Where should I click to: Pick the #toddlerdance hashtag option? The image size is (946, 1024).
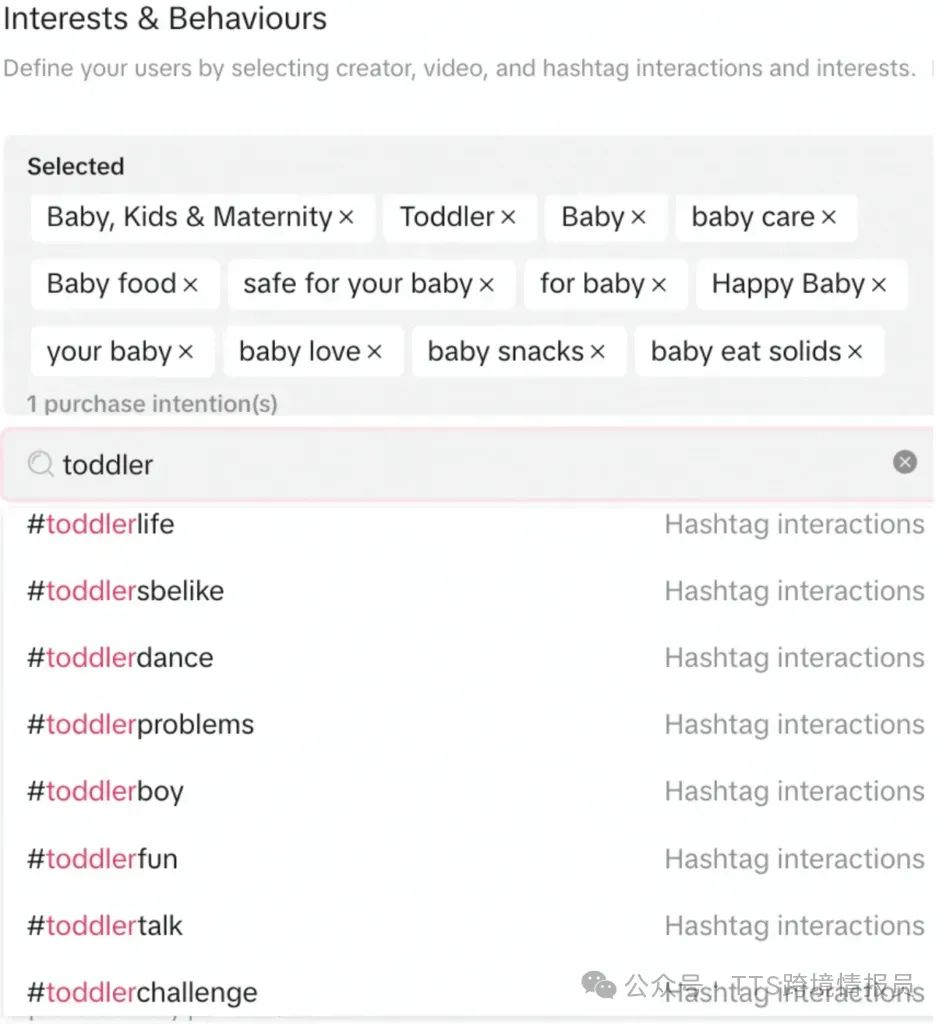coord(120,658)
